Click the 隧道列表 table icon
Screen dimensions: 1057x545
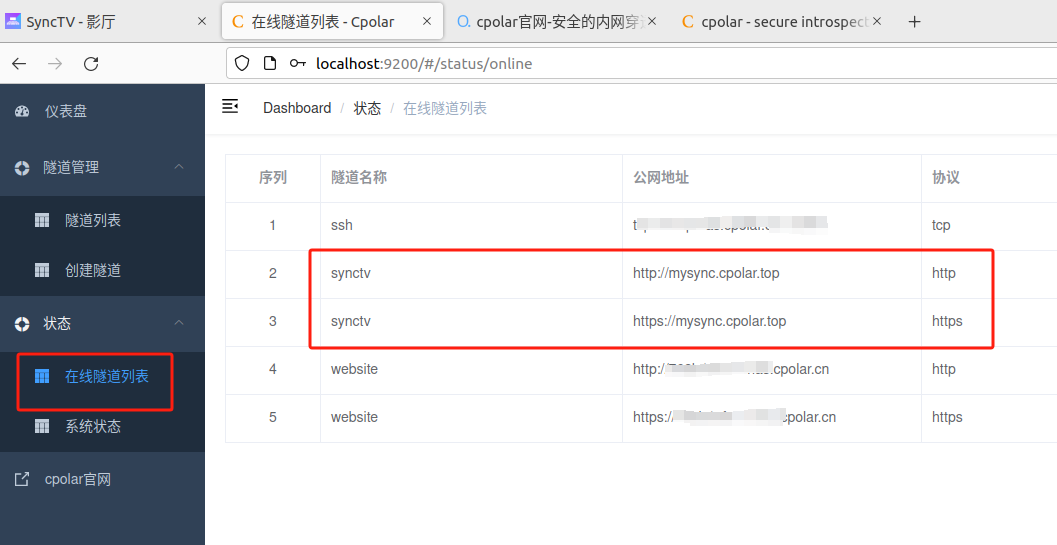(x=42, y=221)
